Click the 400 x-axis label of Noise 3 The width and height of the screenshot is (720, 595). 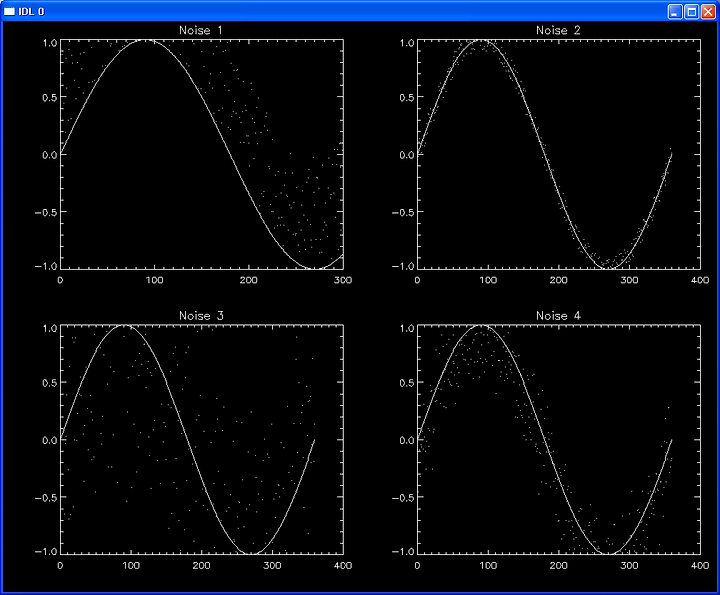(x=343, y=566)
